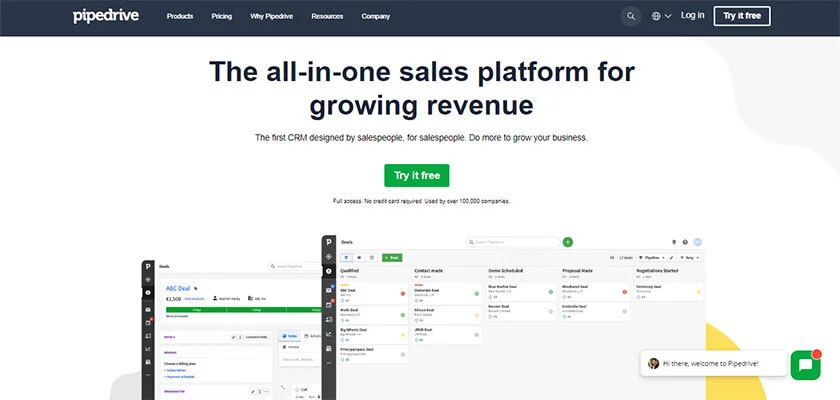Open Mail icon in ABC Deal window sidebar

click(148, 310)
